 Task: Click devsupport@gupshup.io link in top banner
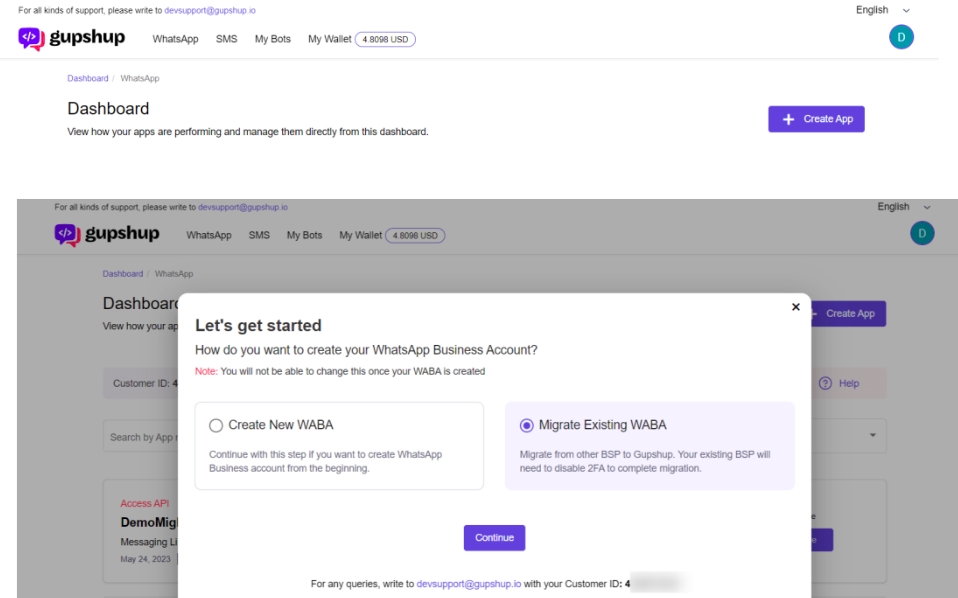click(x=210, y=10)
